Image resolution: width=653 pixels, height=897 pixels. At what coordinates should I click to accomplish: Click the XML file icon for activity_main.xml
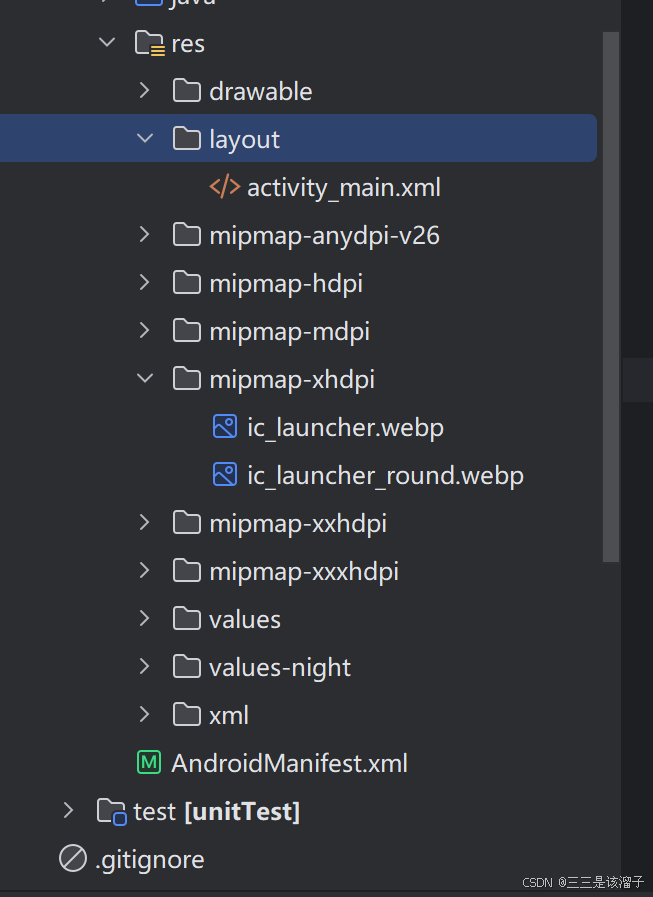pos(224,187)
